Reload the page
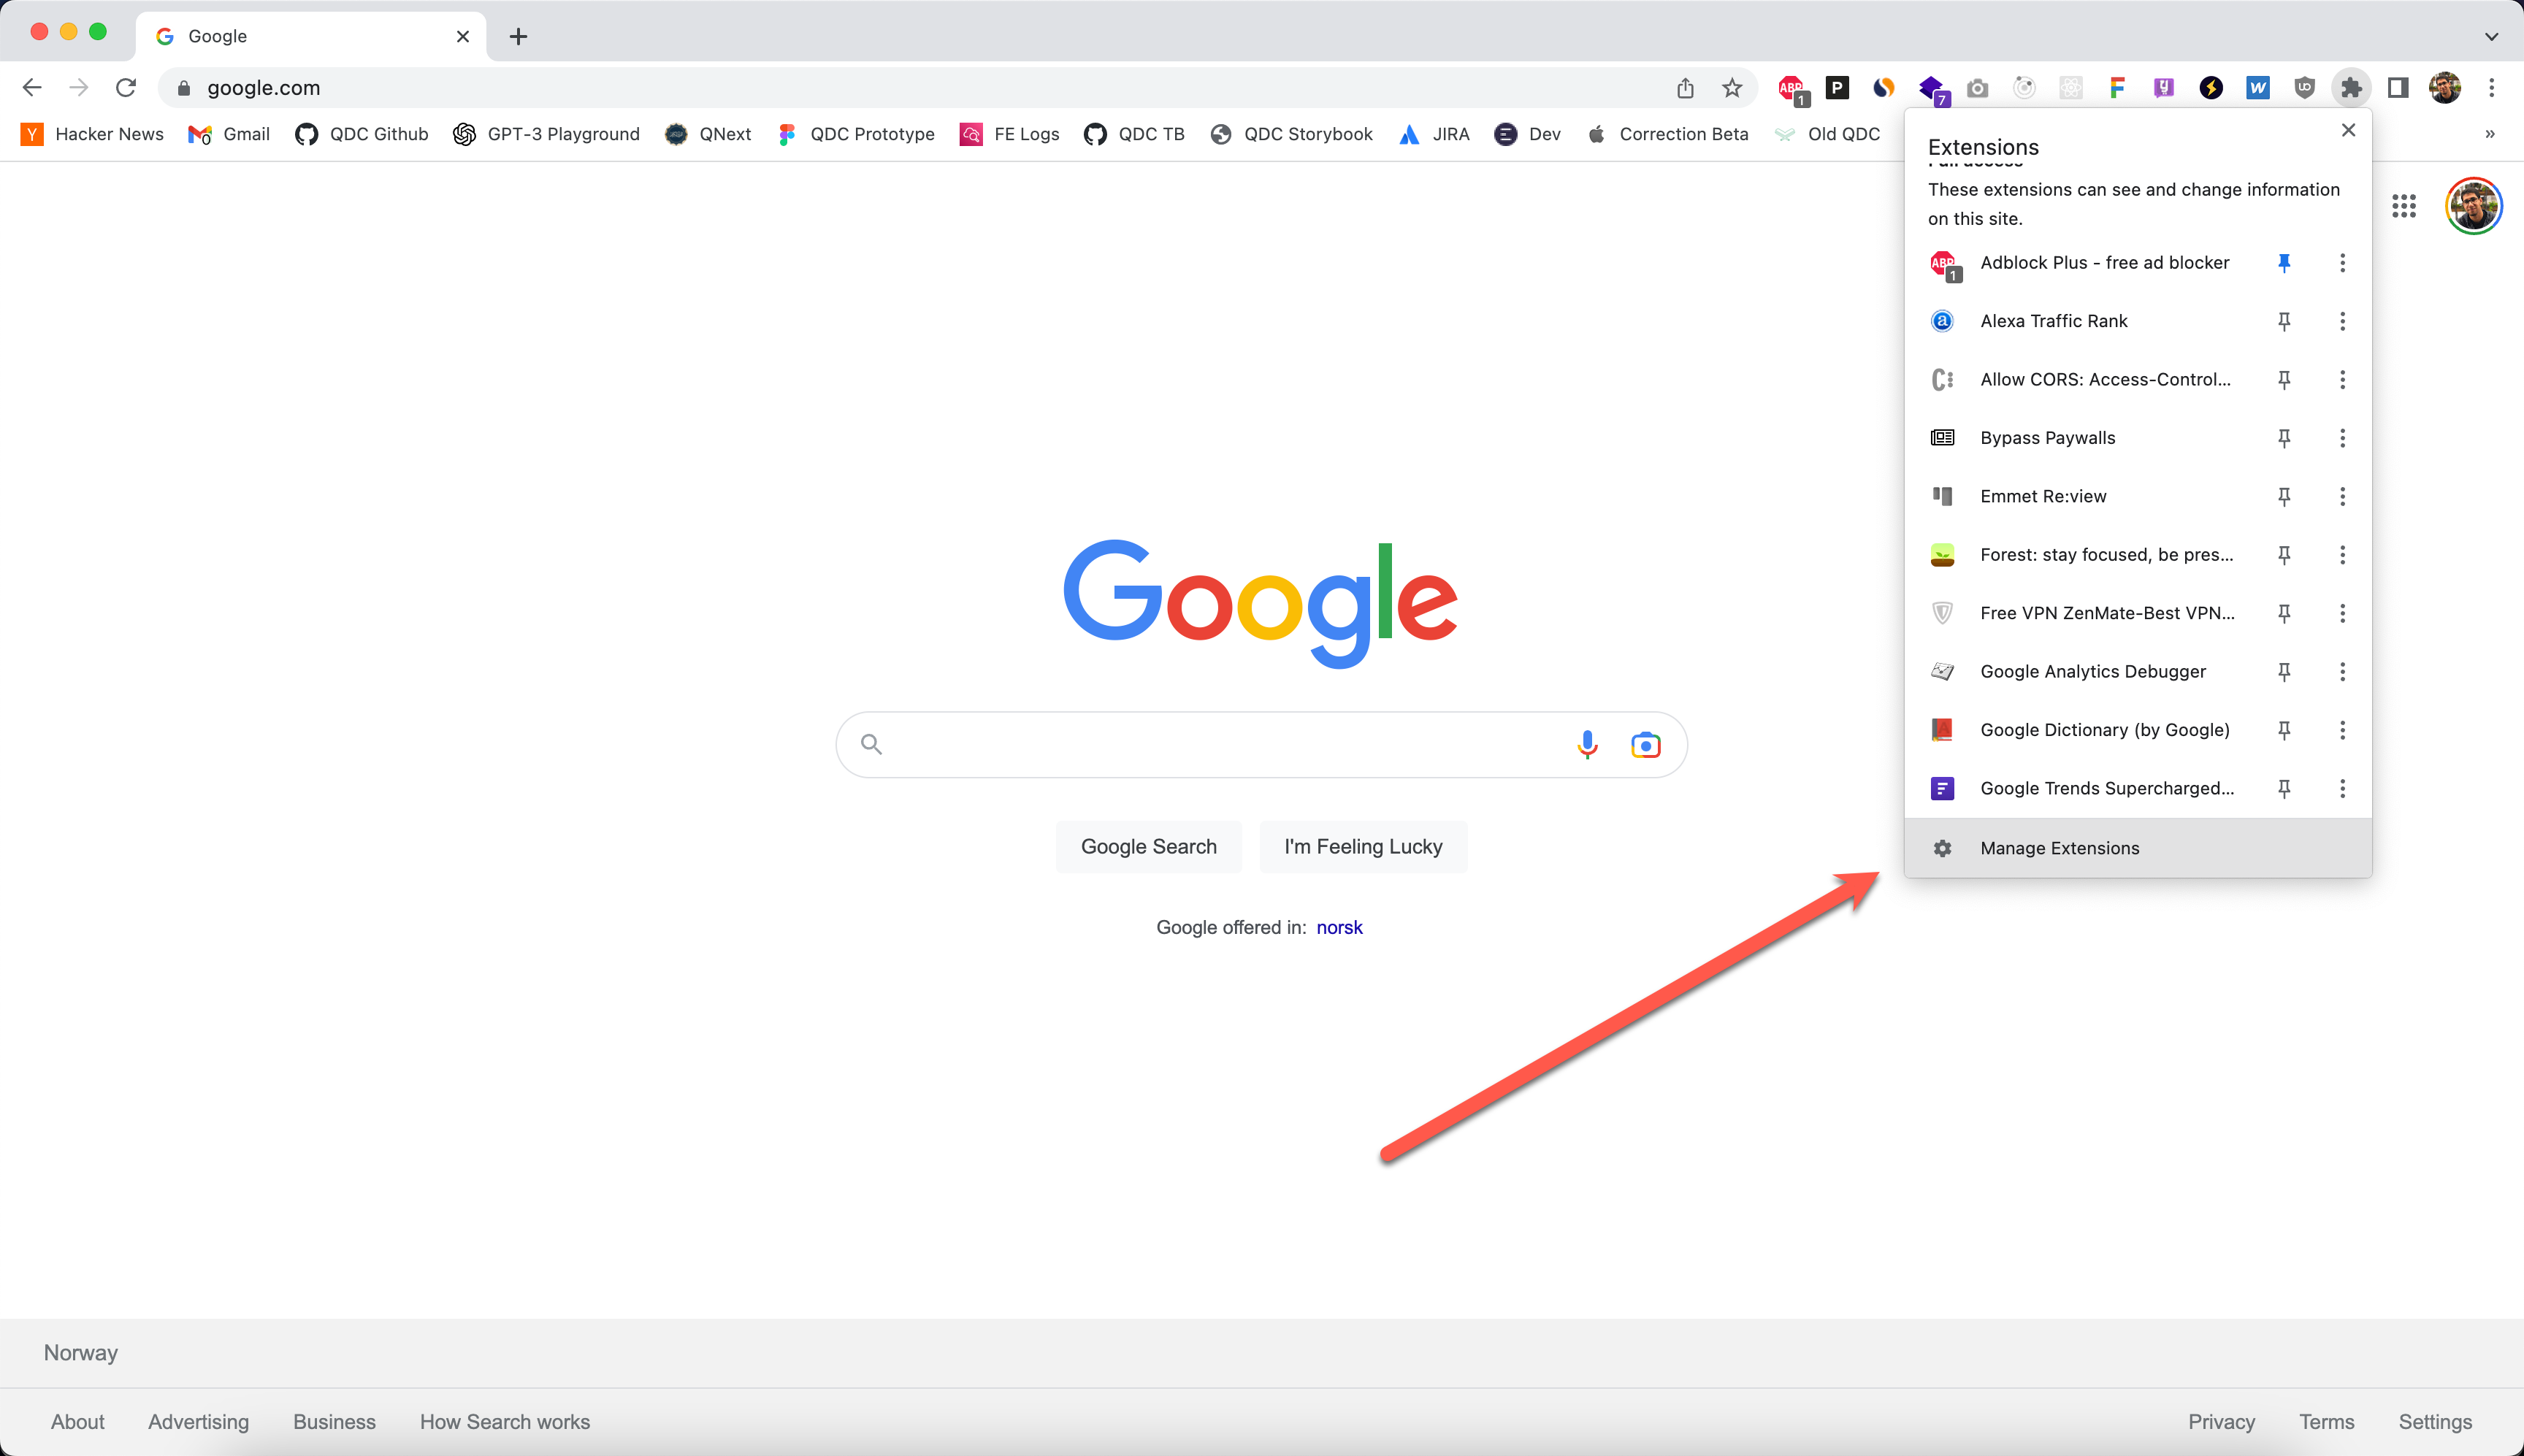2524x1456 pixels. 126,88
